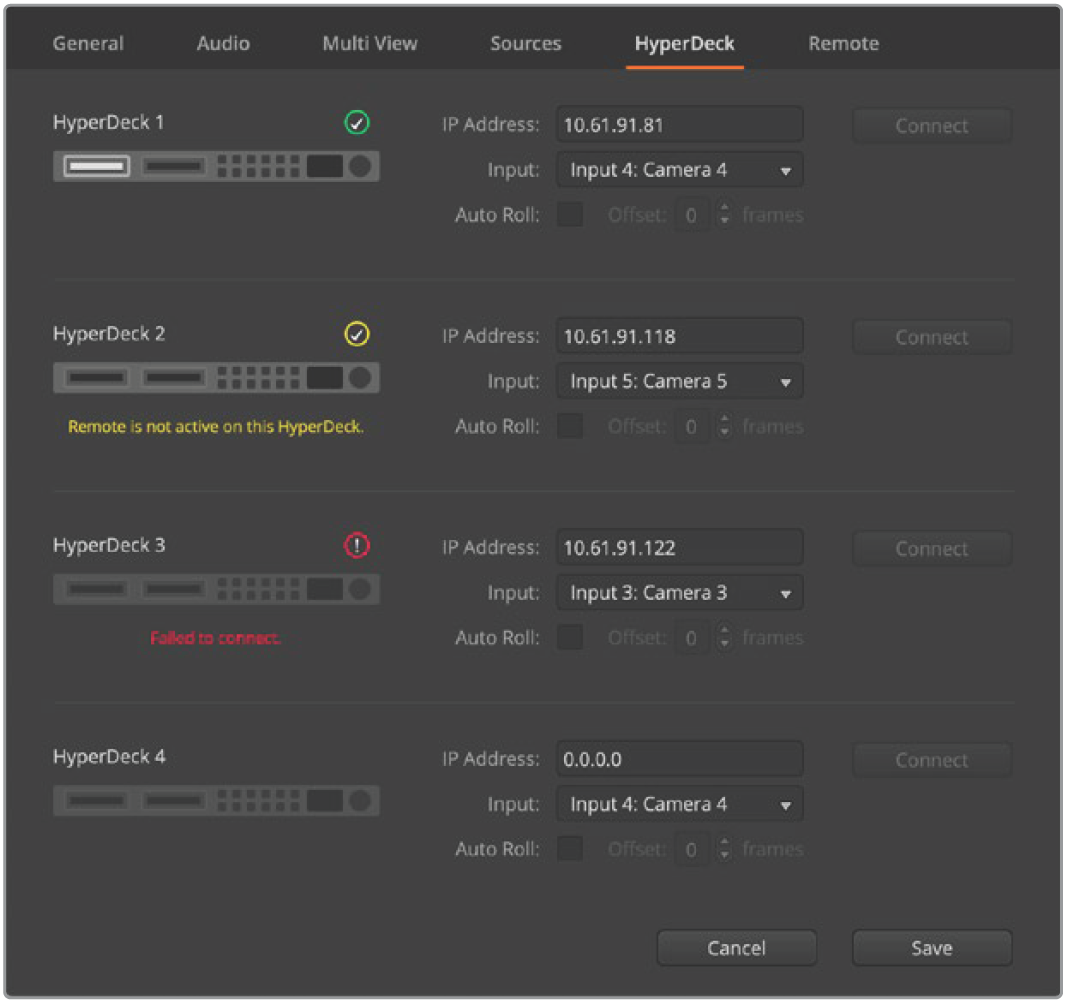This screenshot has width=1066, height=1002.
Task: Enable Auto Roll for HyperDeck 1
Action: (570, 214)
